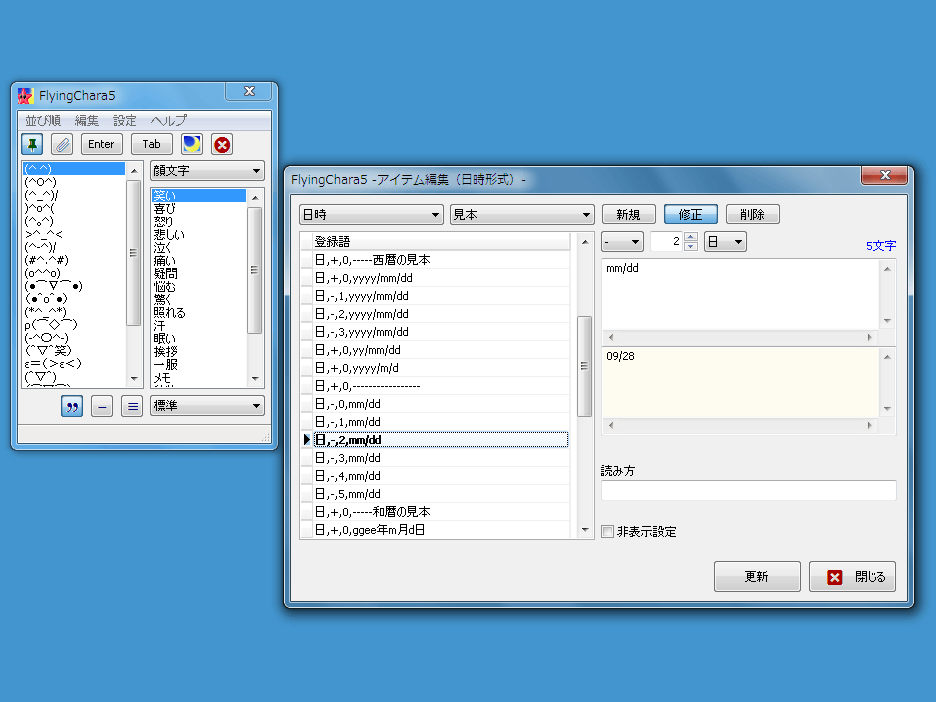Click the 登録語 column header
The width and height of the screenshot is (936, 702).
click(x=441, y=242)
